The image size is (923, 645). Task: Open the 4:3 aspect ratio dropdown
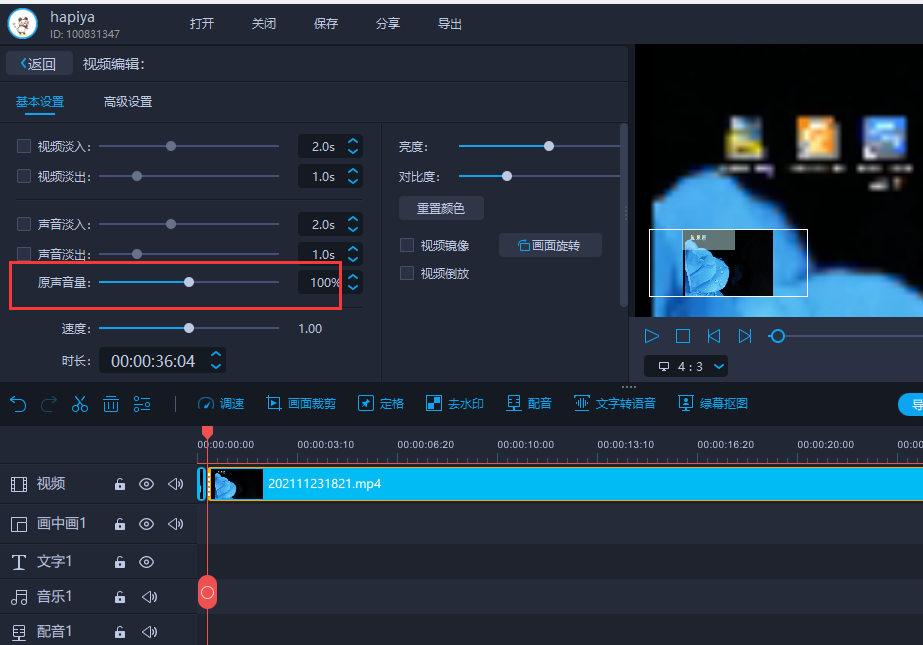686,366
